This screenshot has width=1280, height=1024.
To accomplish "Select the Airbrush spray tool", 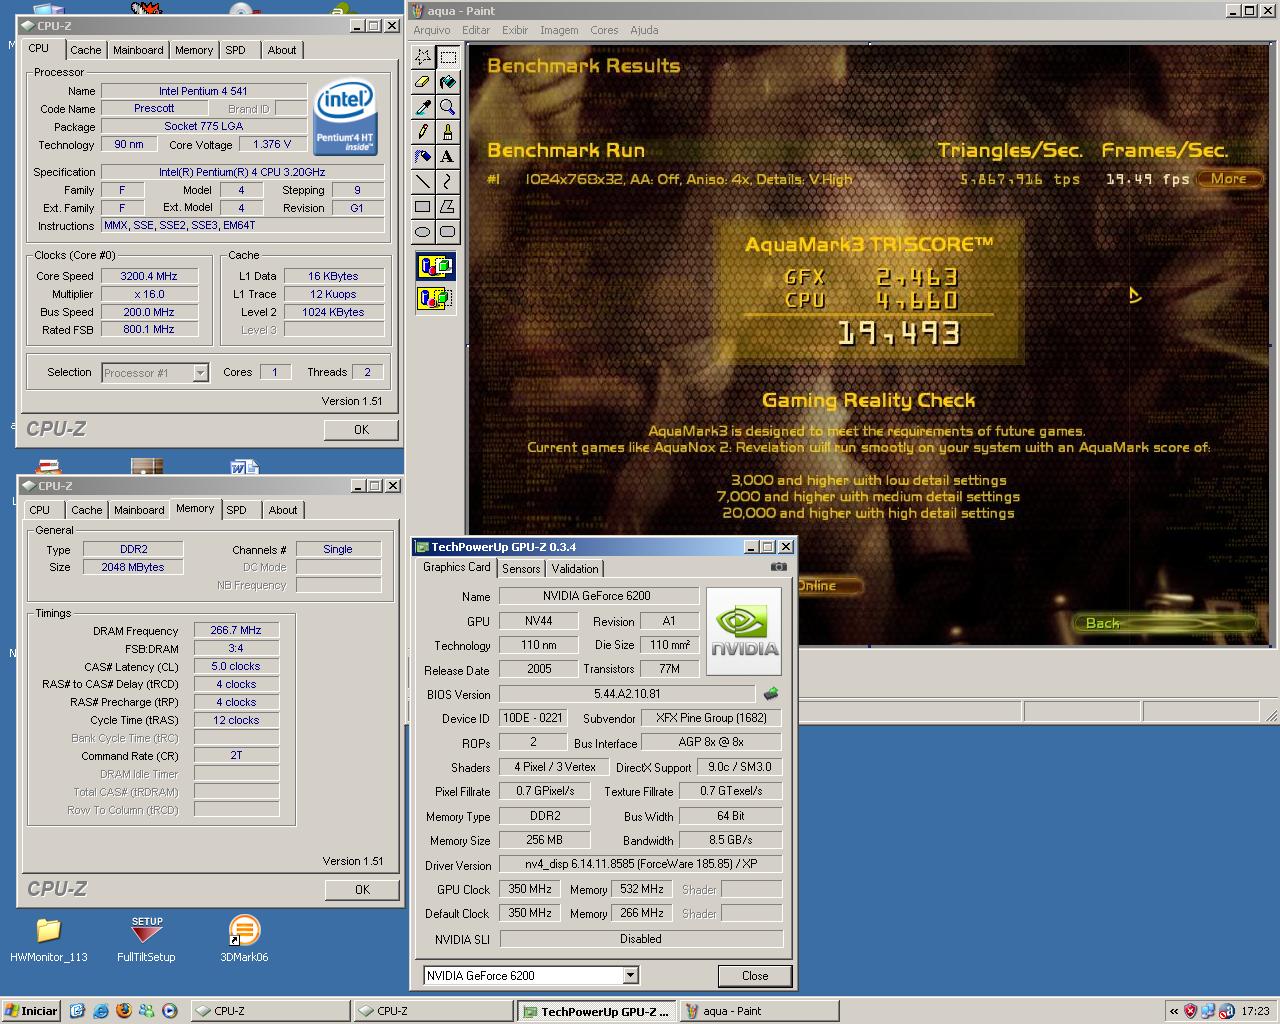I will coord(423,157).
